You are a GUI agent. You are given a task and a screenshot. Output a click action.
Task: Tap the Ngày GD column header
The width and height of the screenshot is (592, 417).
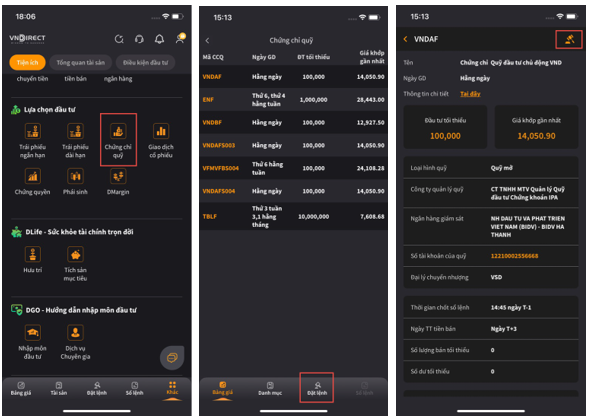click(x=264, y=57)
